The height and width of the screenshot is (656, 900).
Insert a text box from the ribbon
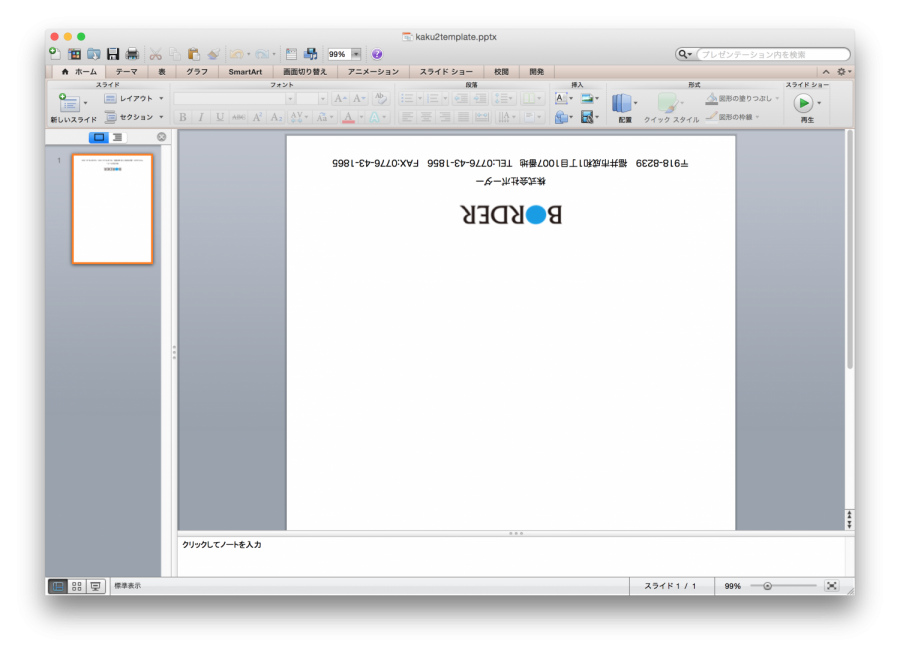click(561, 98)
